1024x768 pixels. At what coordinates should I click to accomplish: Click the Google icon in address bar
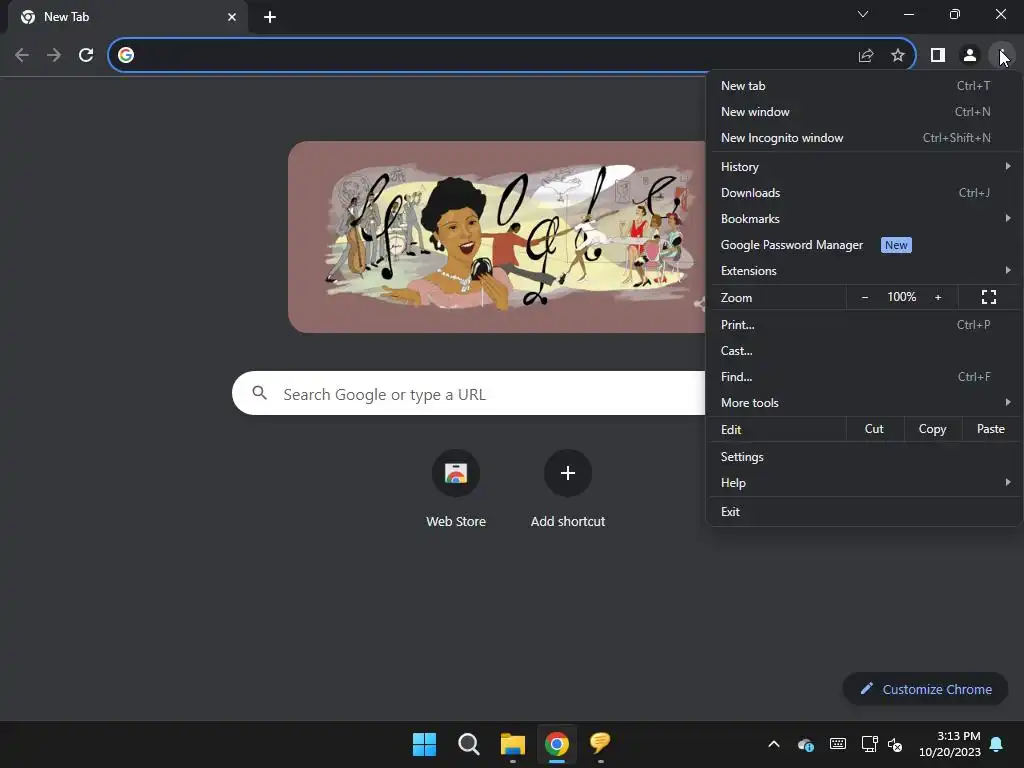(x=126, y=55)
